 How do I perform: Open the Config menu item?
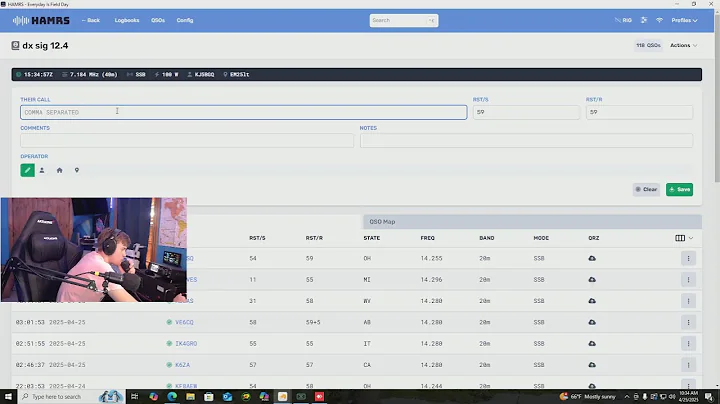185,20
